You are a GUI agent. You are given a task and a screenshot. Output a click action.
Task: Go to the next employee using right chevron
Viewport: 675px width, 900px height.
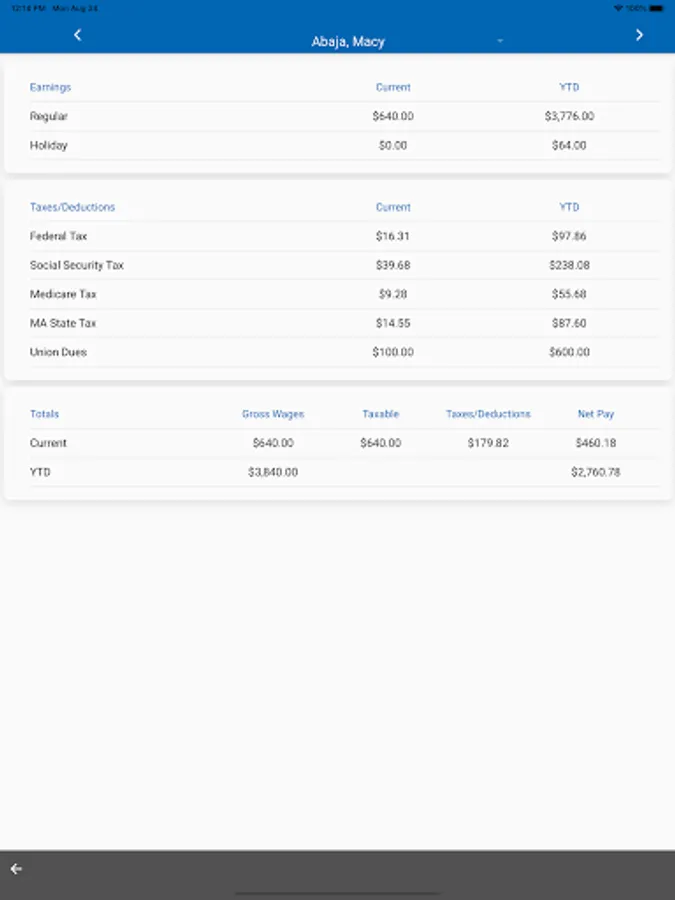pos(639,35)
